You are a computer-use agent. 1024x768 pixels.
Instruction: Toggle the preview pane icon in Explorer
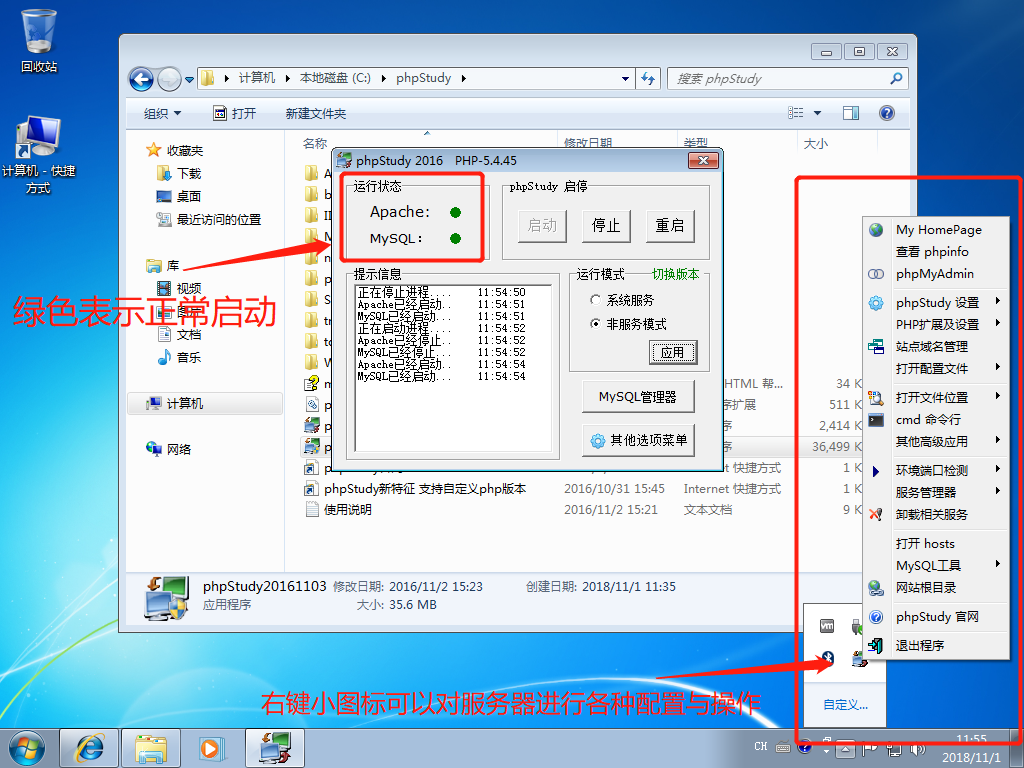[851, 113]
